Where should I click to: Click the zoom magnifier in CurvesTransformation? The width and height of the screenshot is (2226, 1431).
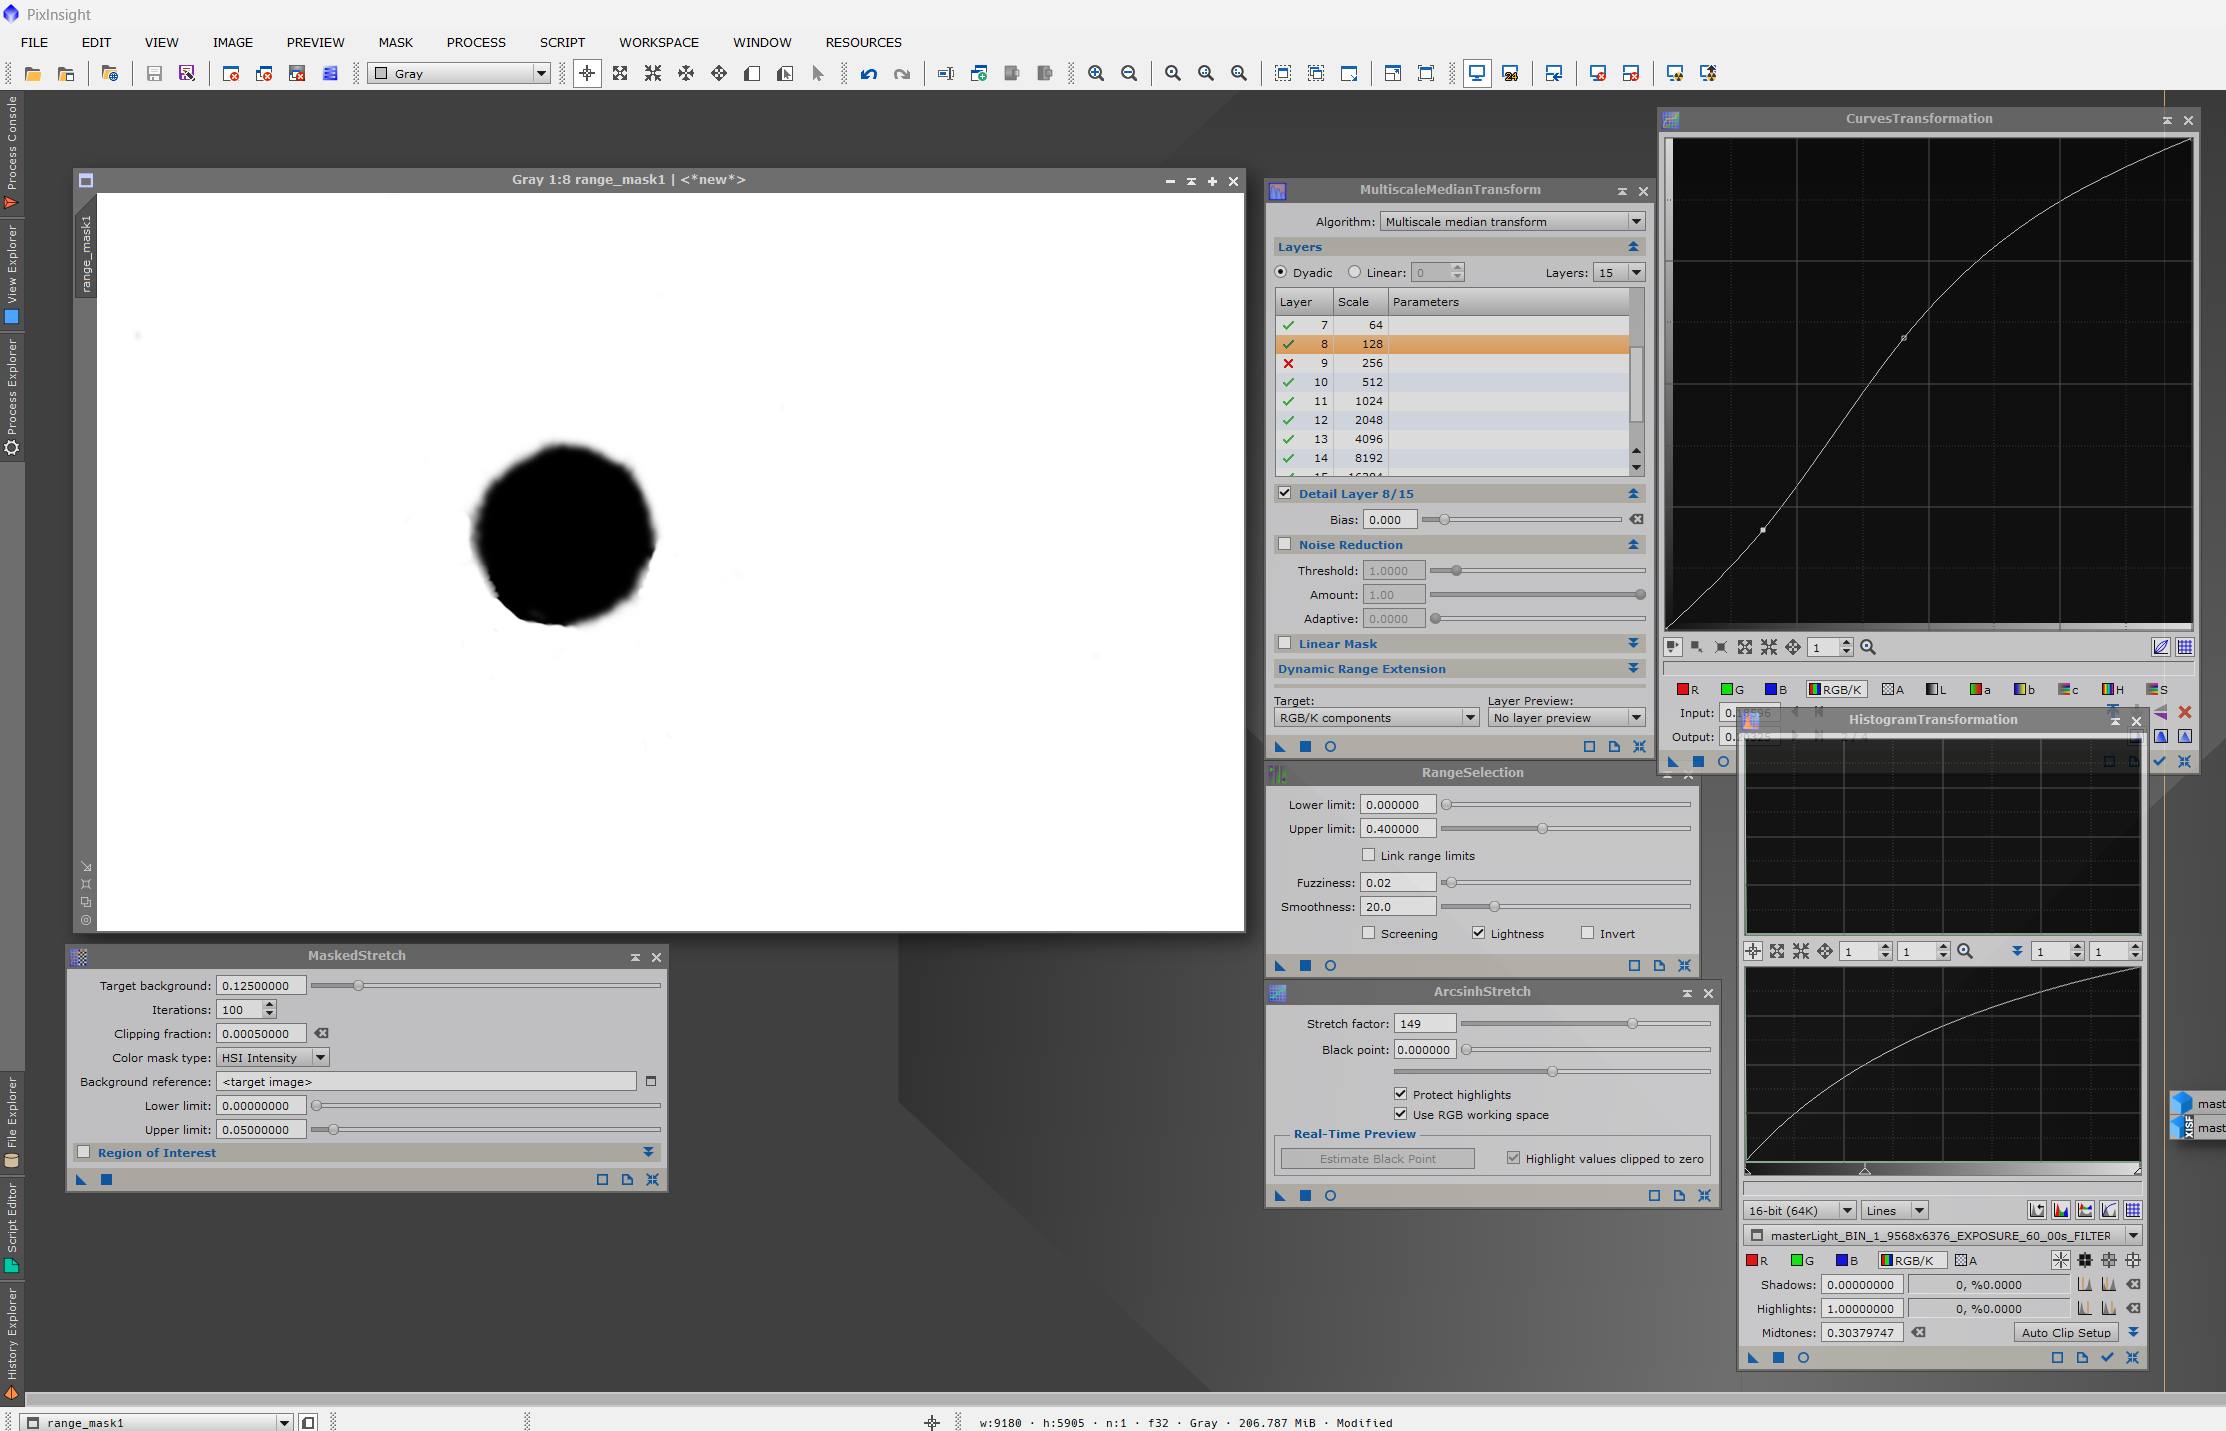point(1867,648)
